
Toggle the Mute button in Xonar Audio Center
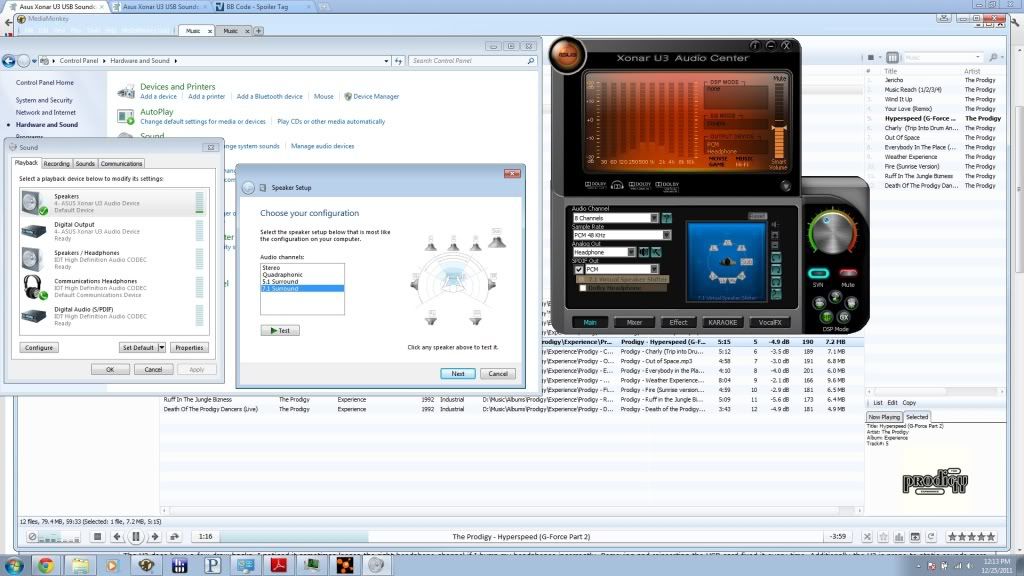(x=848, y=273)
